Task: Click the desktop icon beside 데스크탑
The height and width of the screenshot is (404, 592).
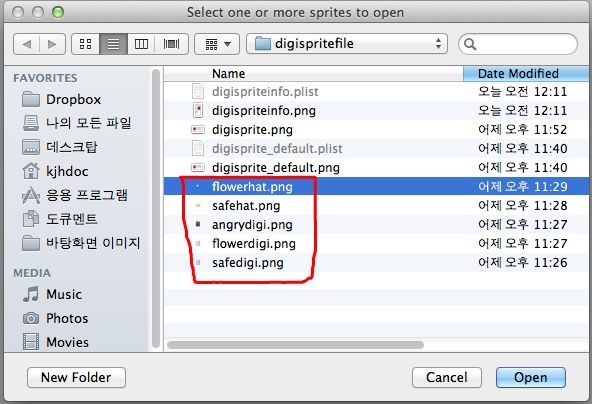Action: (x=31, y=147)
